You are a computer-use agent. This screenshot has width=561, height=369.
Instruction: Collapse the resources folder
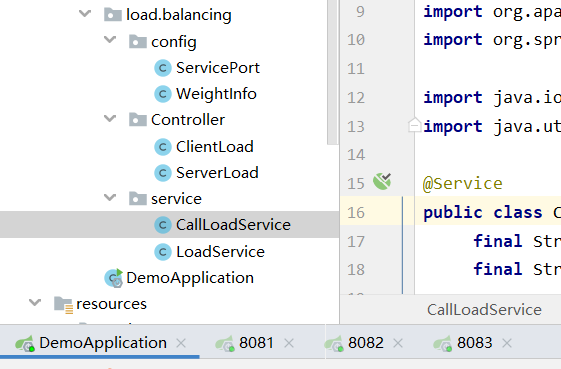(x=35, y=302)
